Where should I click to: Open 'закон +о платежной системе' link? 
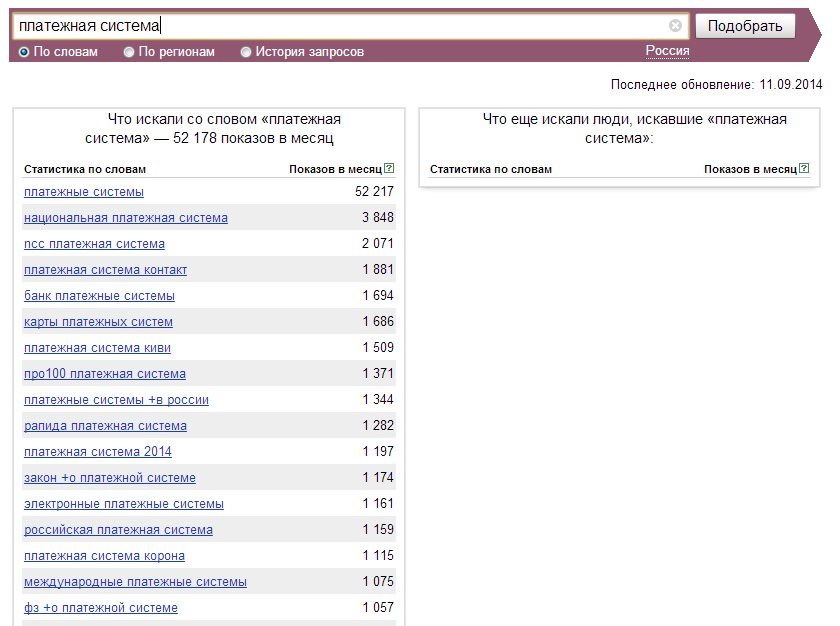[110, 478]
